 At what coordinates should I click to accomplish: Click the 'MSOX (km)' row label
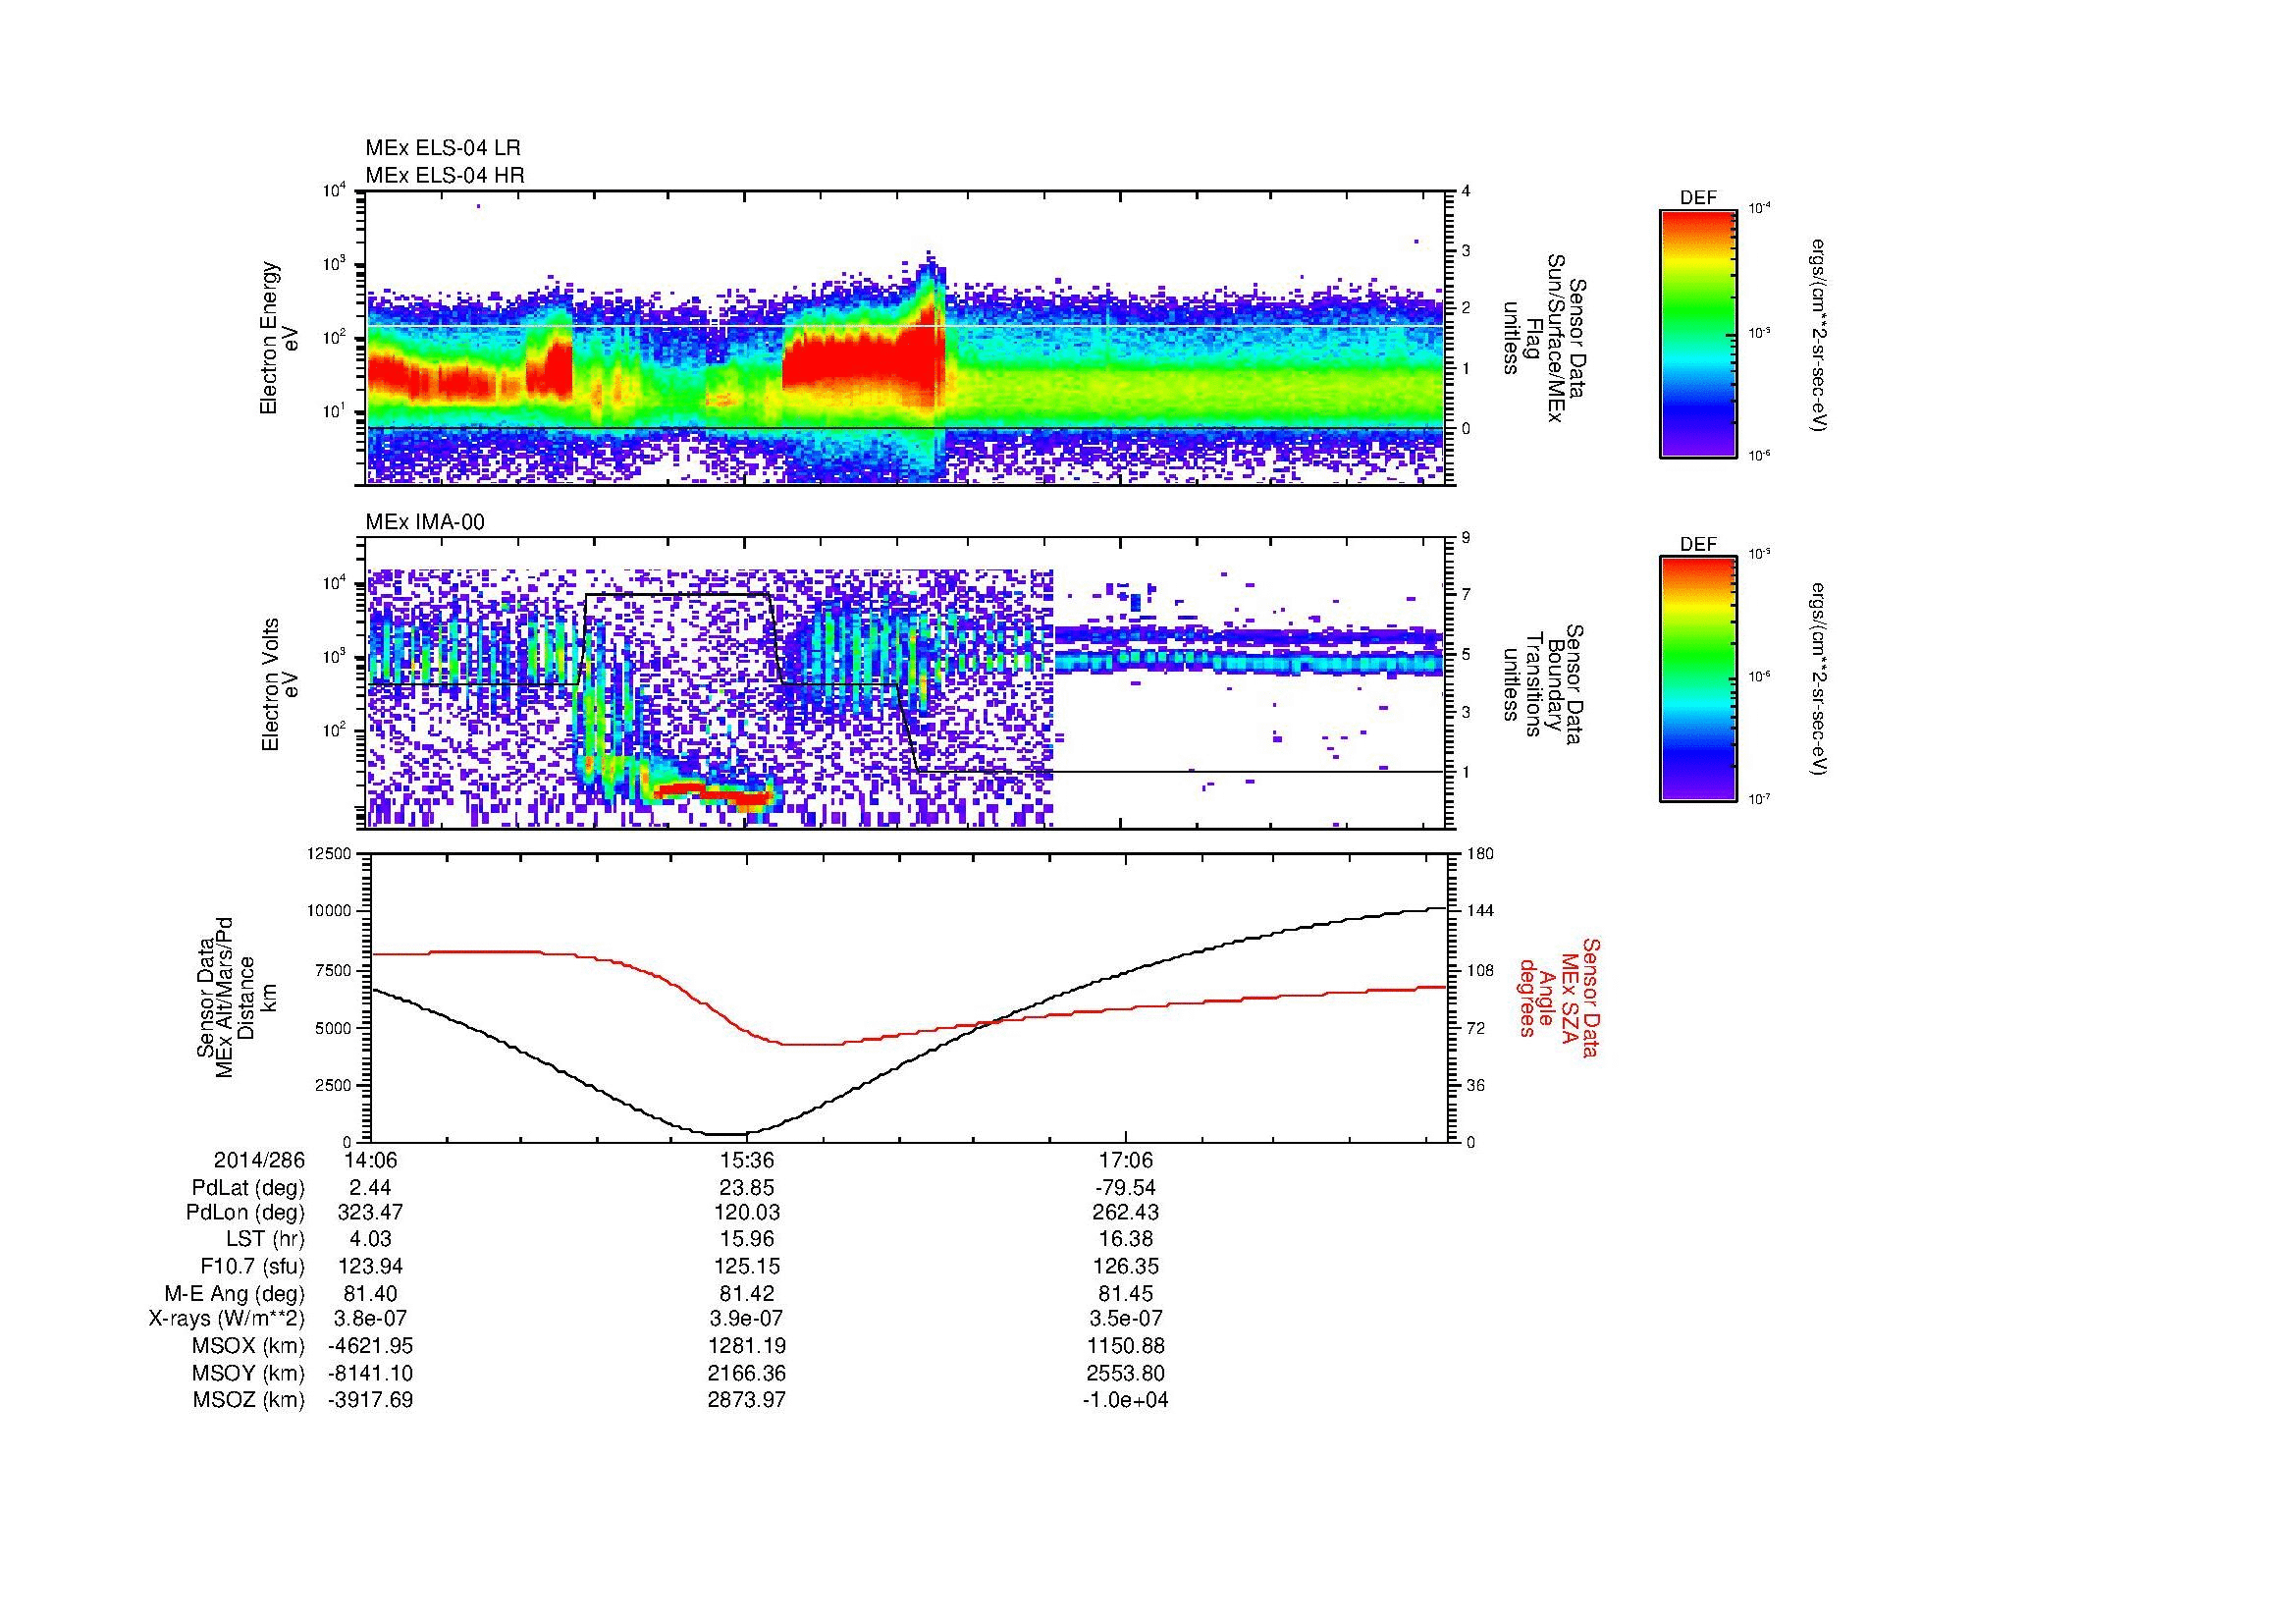248,1347
